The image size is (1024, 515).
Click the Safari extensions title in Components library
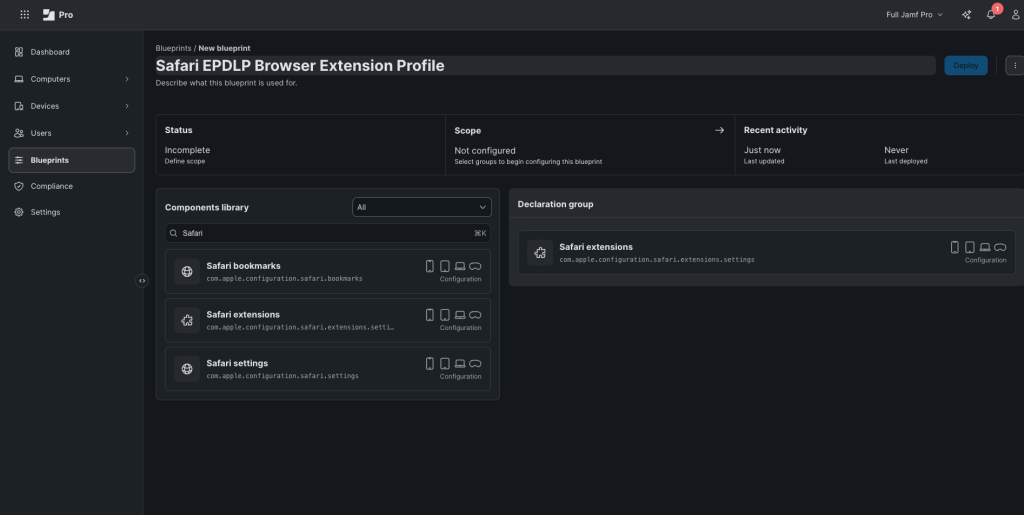coord(243,315)
